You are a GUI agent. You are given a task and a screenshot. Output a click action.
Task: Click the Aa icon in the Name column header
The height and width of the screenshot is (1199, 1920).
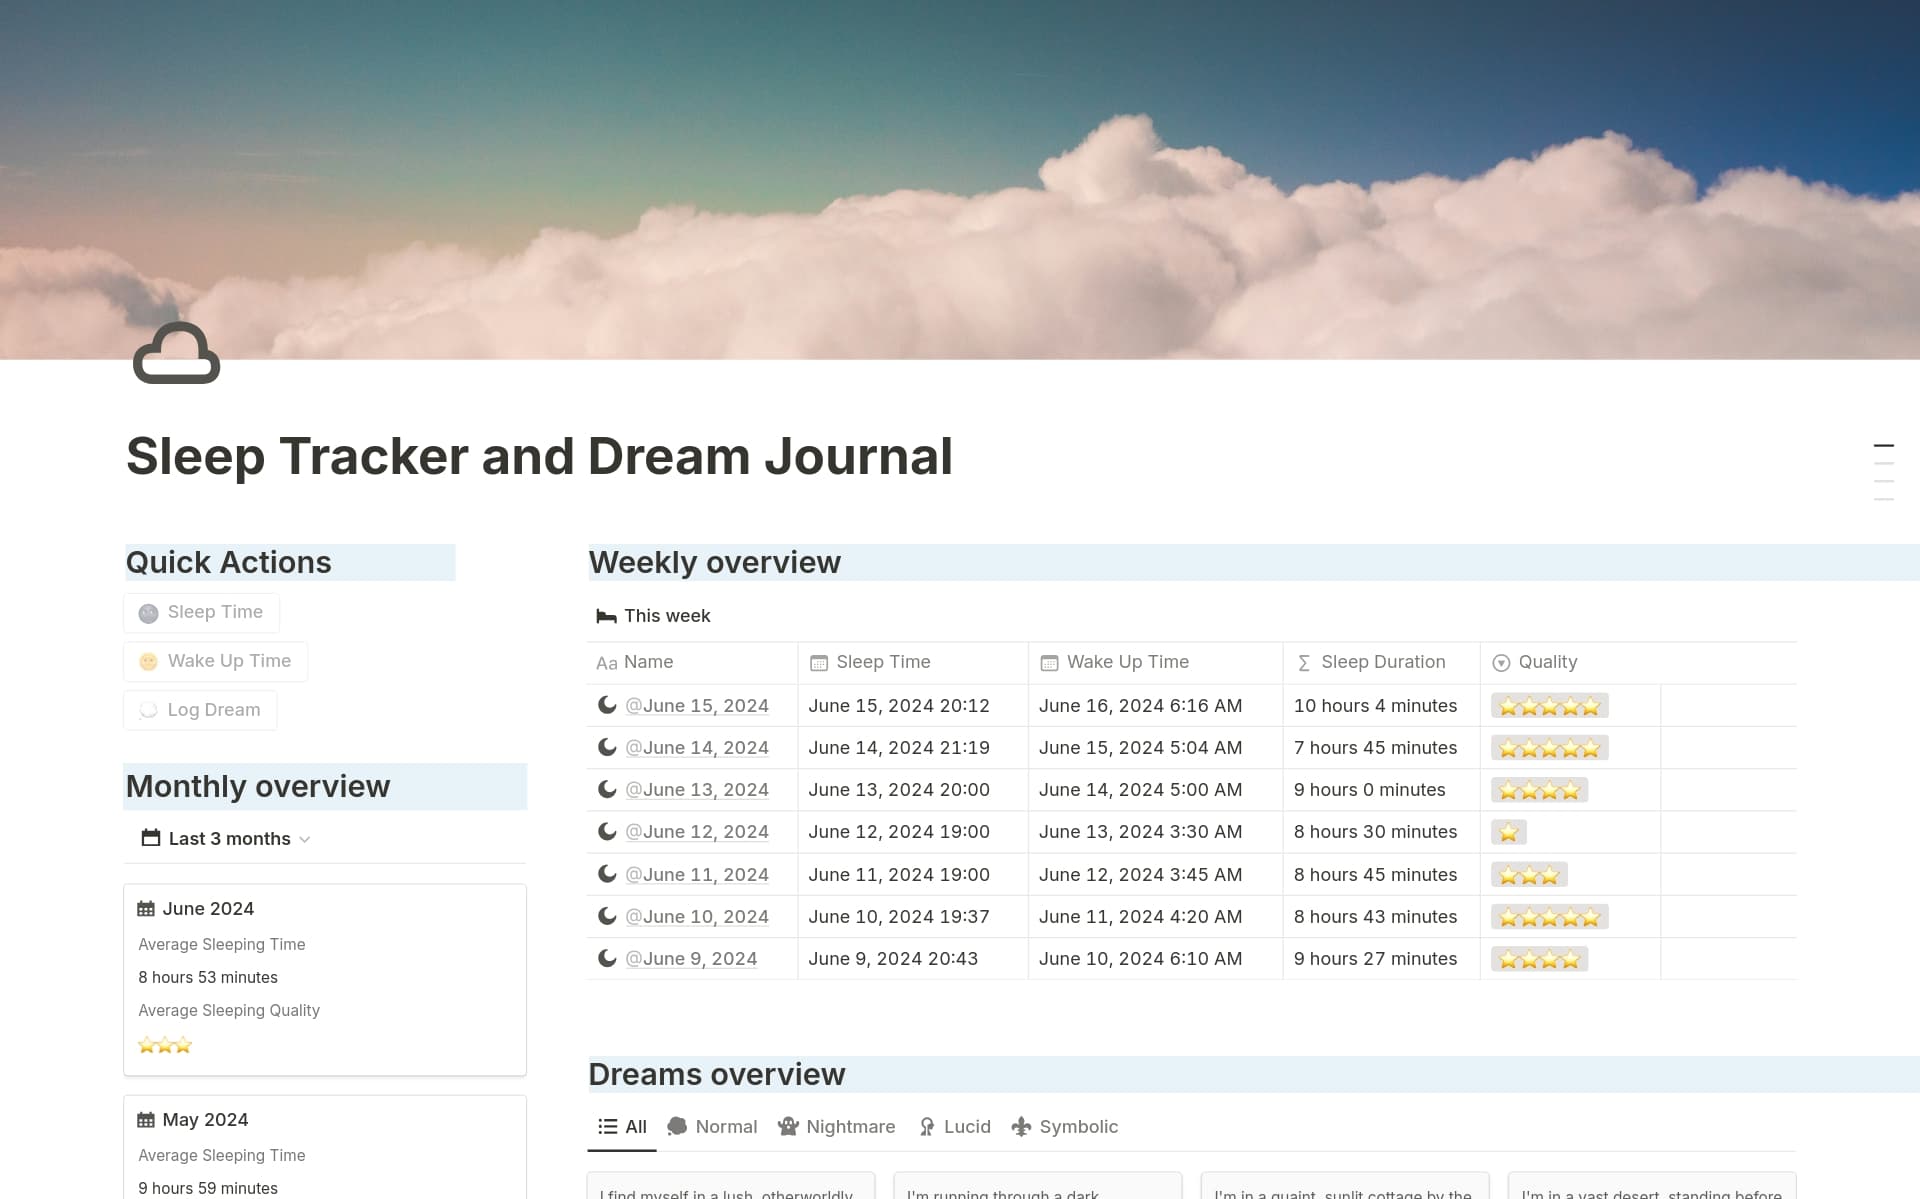[x=606, y=662]
